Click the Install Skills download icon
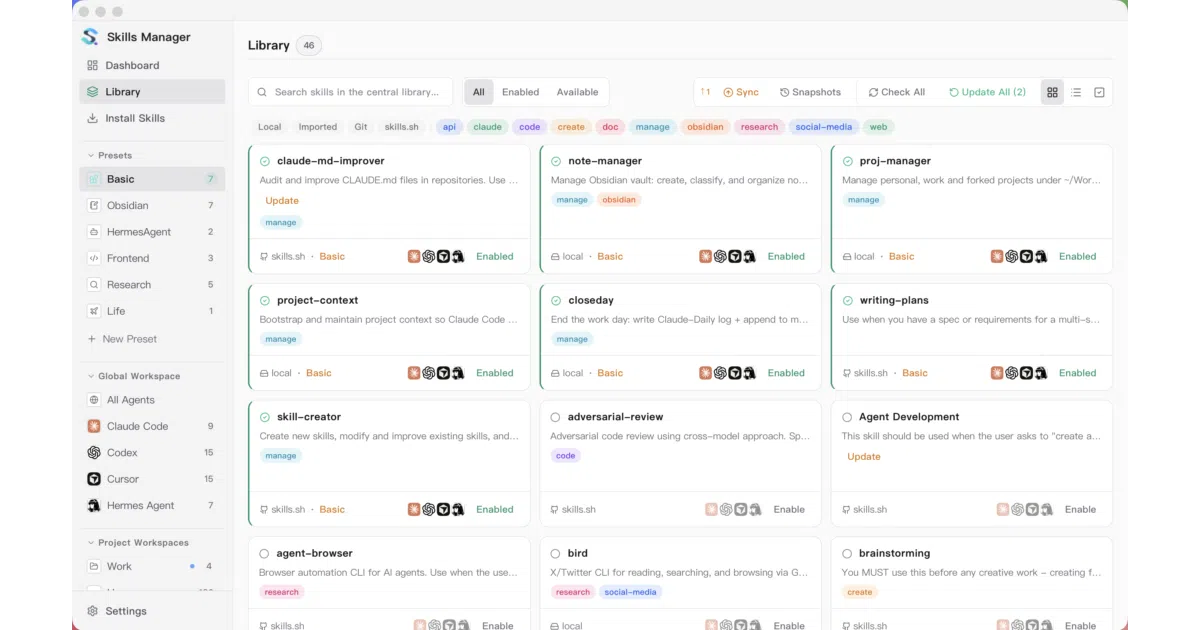The width and height of the screenshot is (1200, 630). point(93,118)
